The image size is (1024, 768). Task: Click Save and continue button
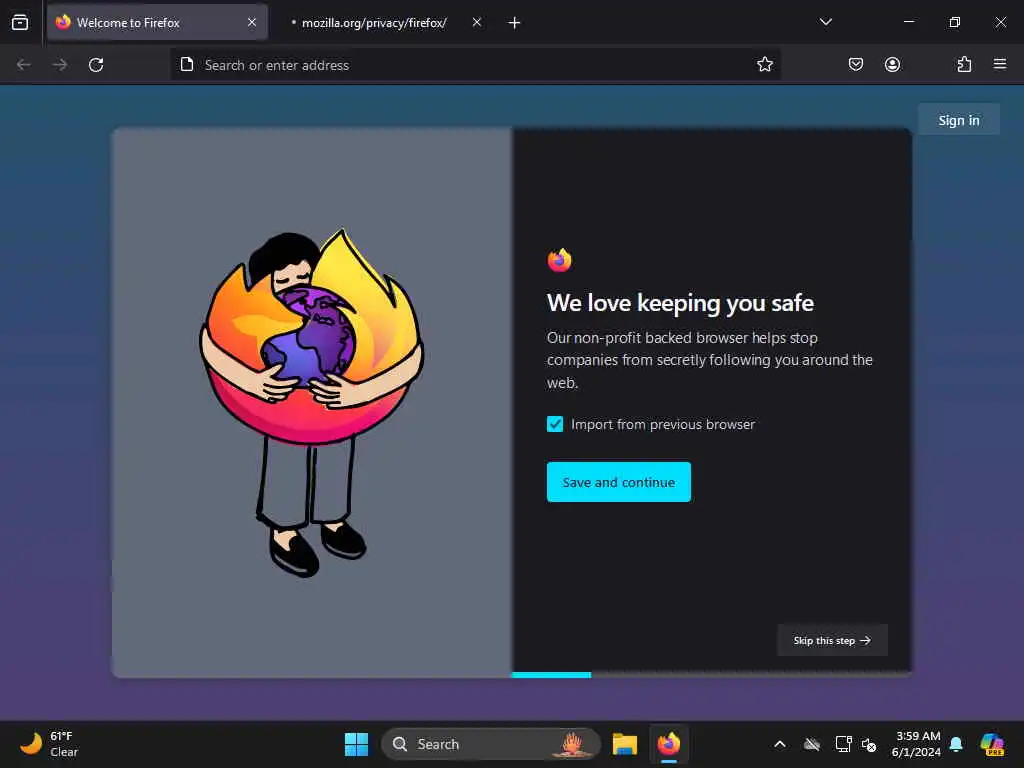(x=618, y=482)
